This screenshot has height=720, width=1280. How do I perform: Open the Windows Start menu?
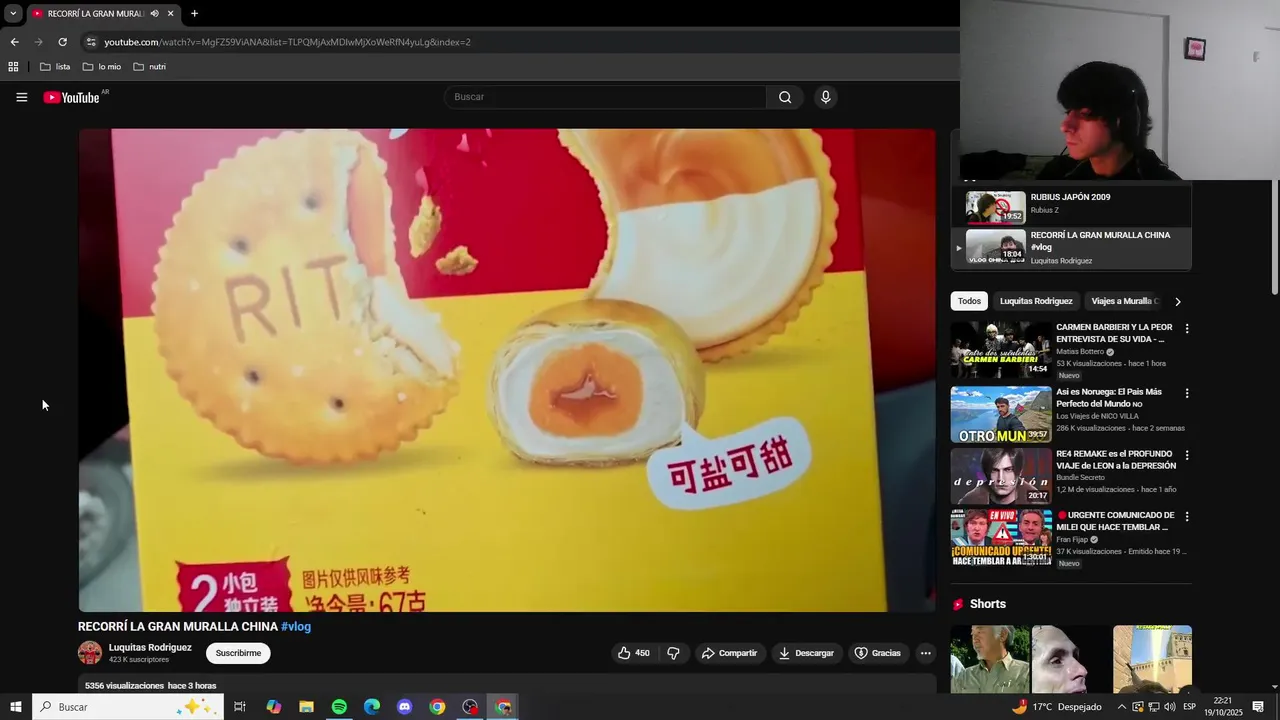(x=16, y=707)
